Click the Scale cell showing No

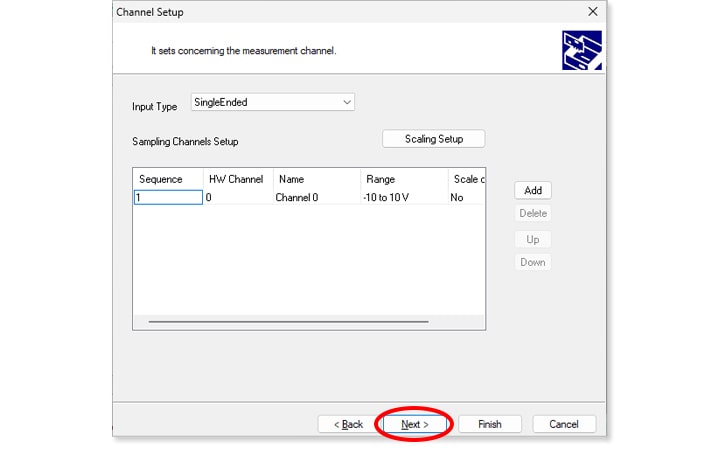(466, 198)
